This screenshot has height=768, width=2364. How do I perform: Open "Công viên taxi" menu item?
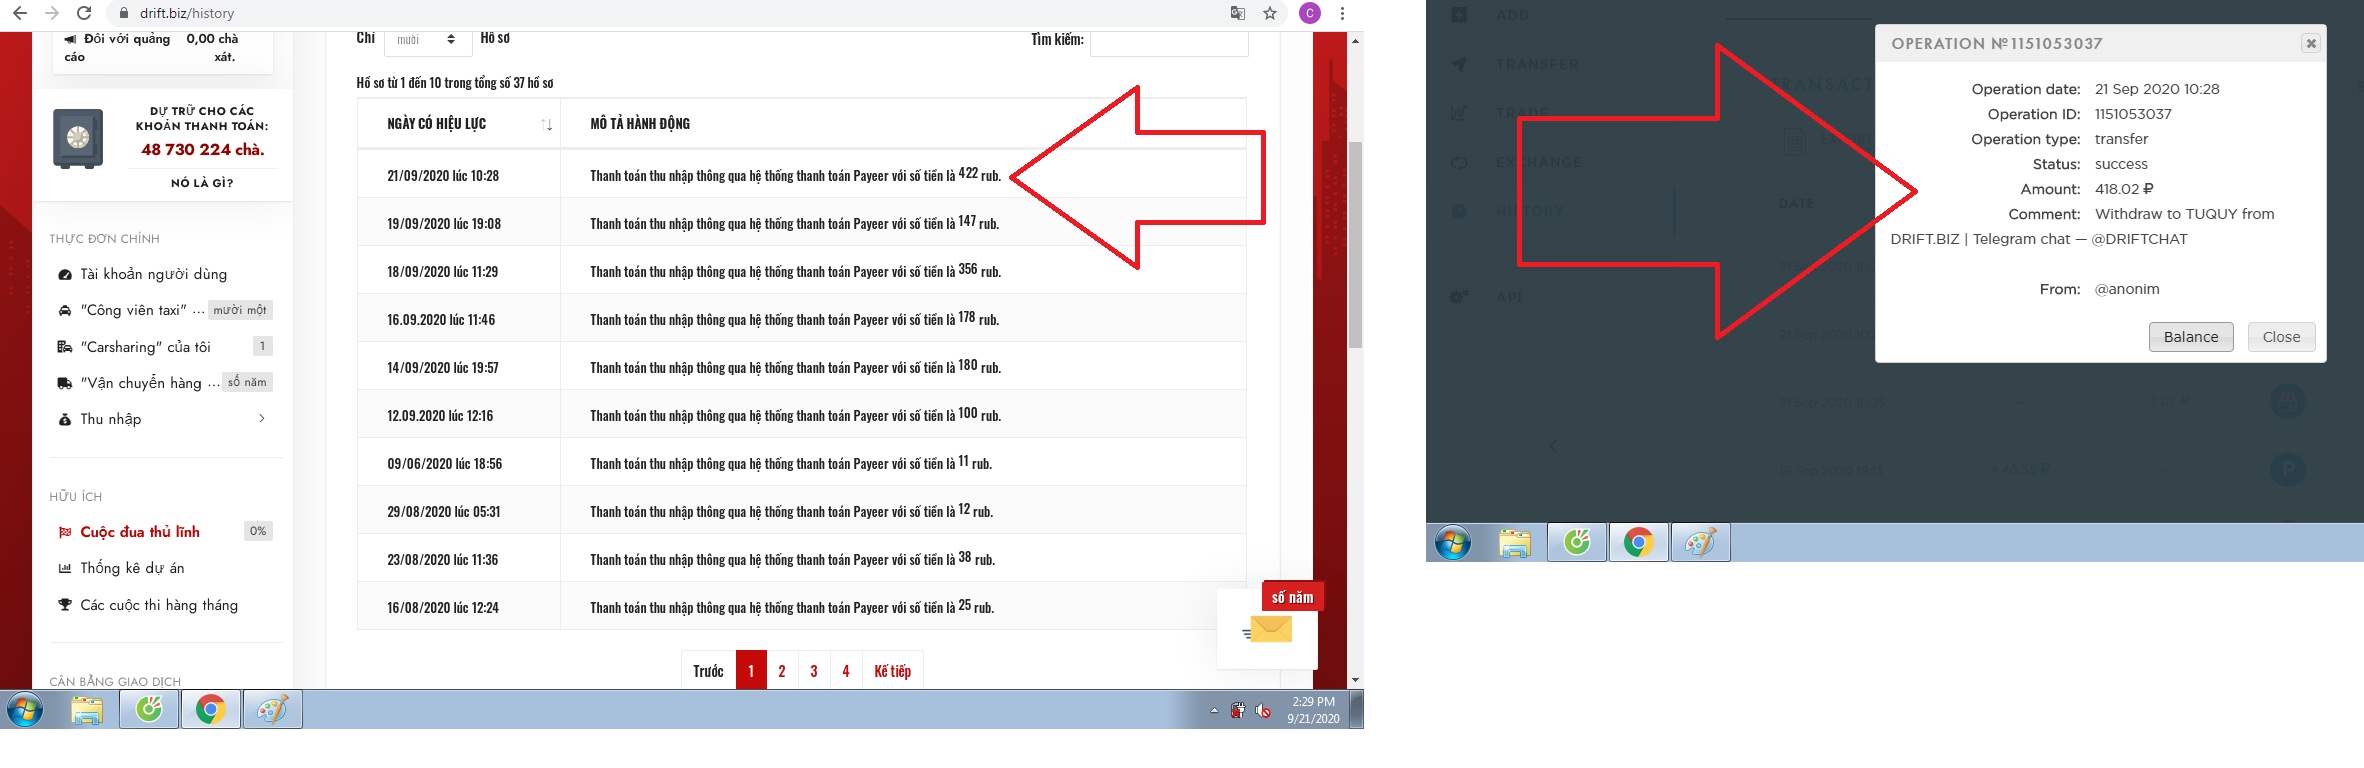(x=142, y=310)
